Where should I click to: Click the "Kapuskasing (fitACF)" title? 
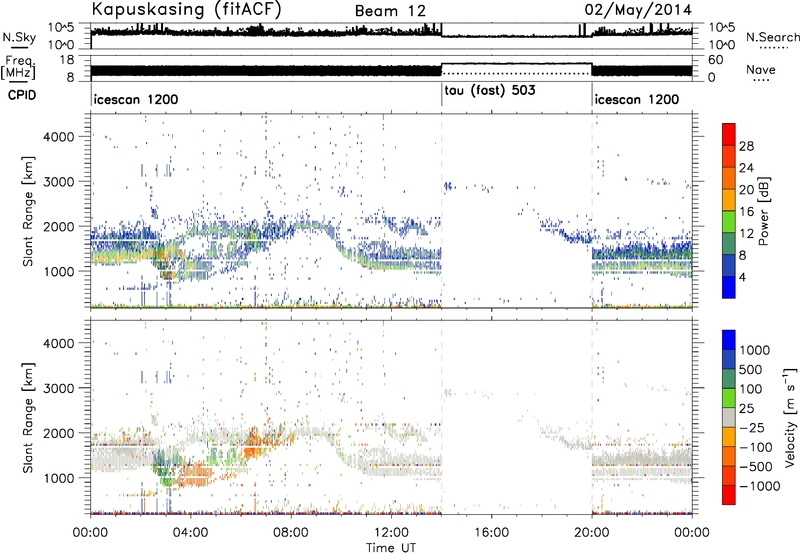tap(186, 10)
